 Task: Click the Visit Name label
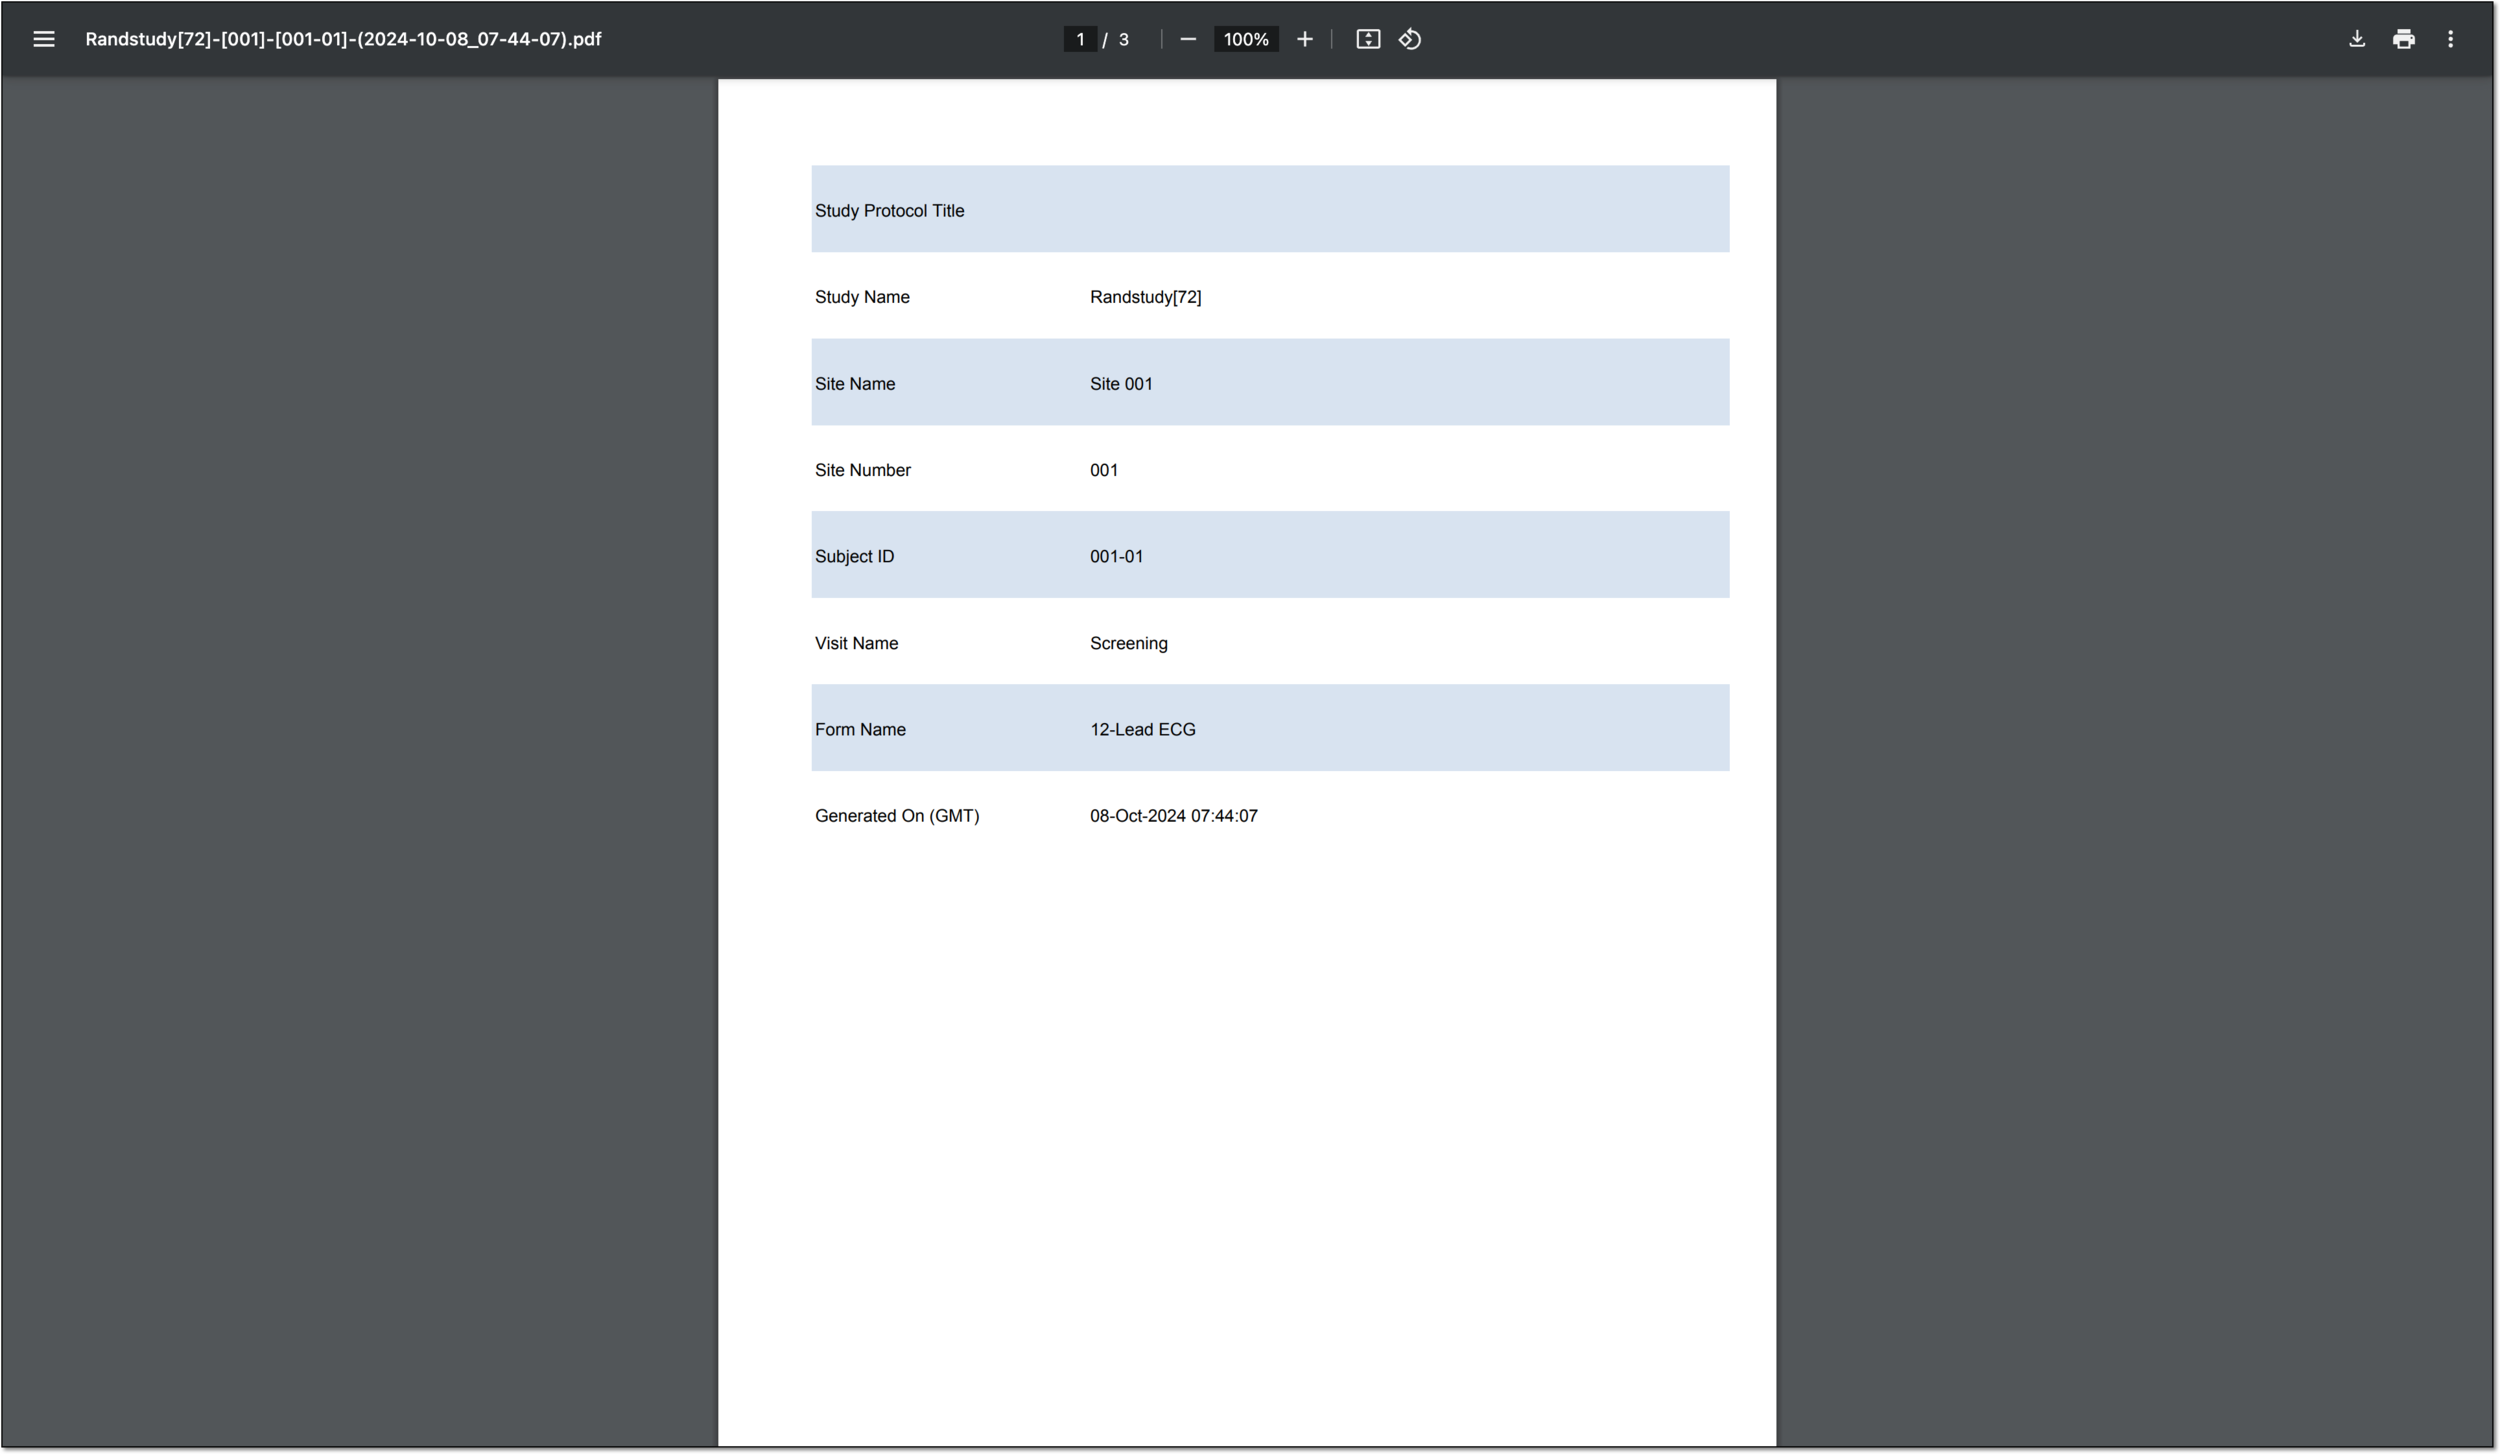856,643
